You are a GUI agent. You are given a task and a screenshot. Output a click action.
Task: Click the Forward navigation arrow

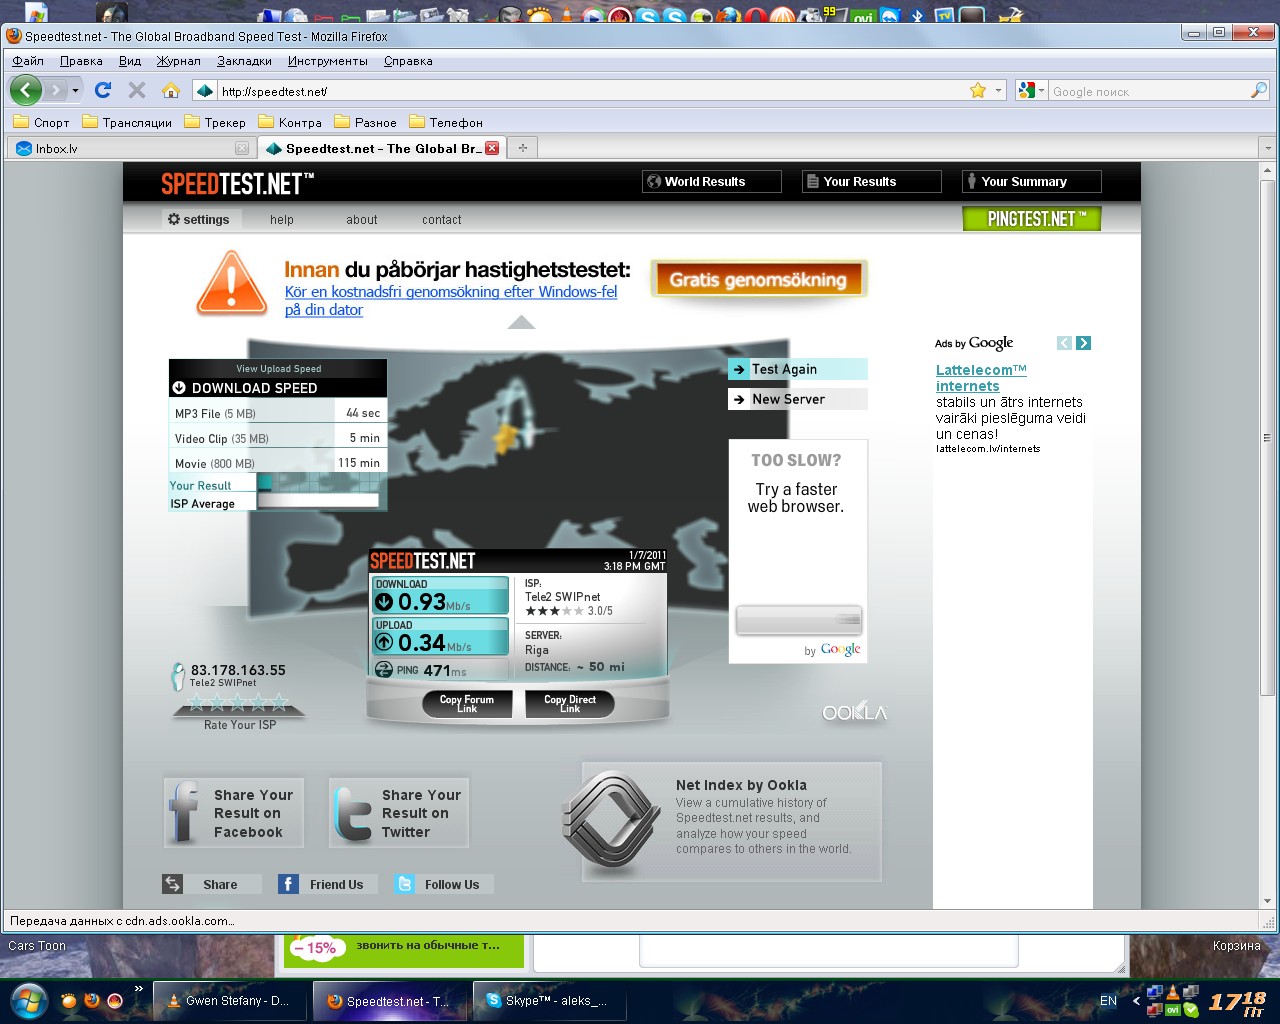coord(55,90)
